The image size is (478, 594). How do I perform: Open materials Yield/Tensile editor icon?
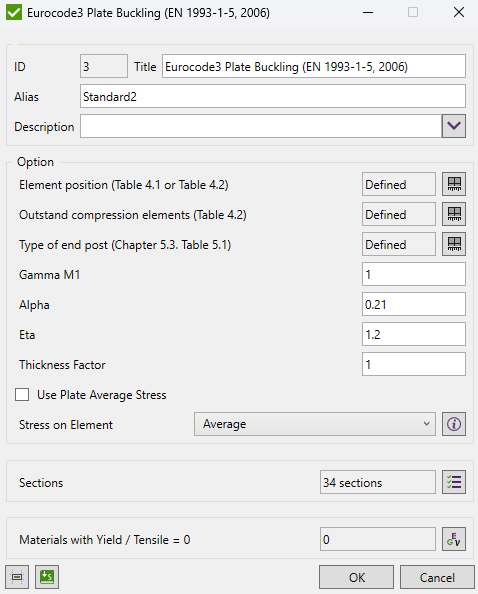pos(454,539)
